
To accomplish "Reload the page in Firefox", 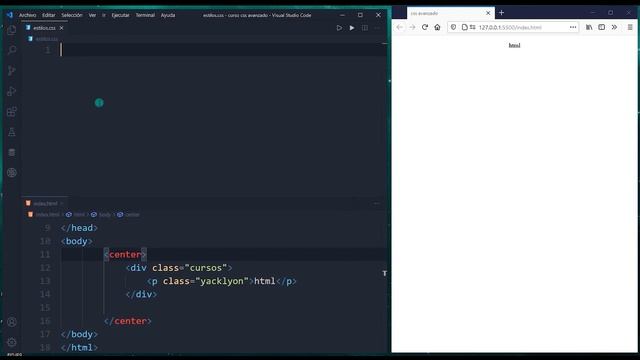I will click(x=425, y=27).
